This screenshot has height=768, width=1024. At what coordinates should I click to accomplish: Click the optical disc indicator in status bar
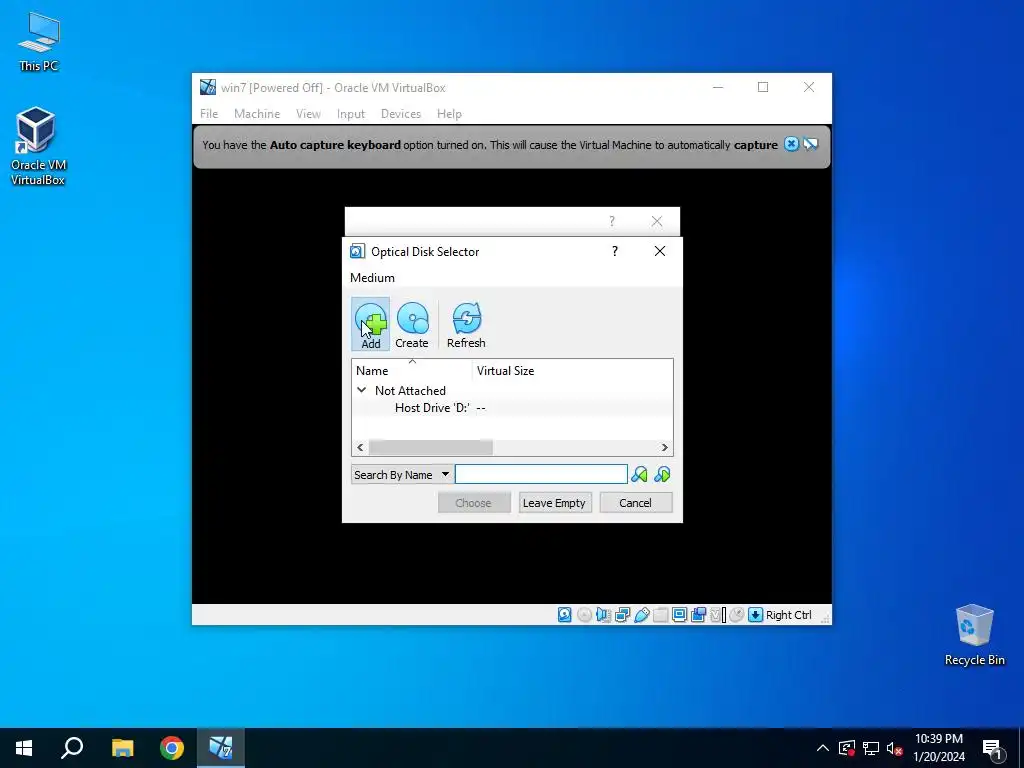pyautogui.click(x=584, y=615)
